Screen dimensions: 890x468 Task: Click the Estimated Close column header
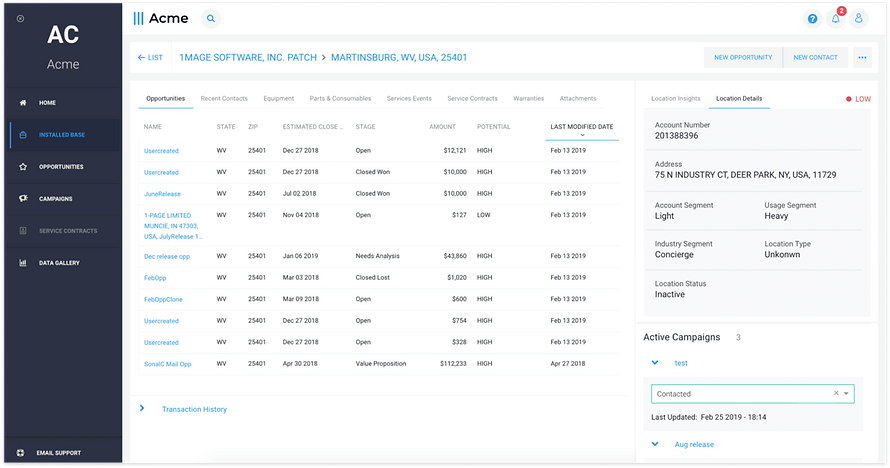313,127
